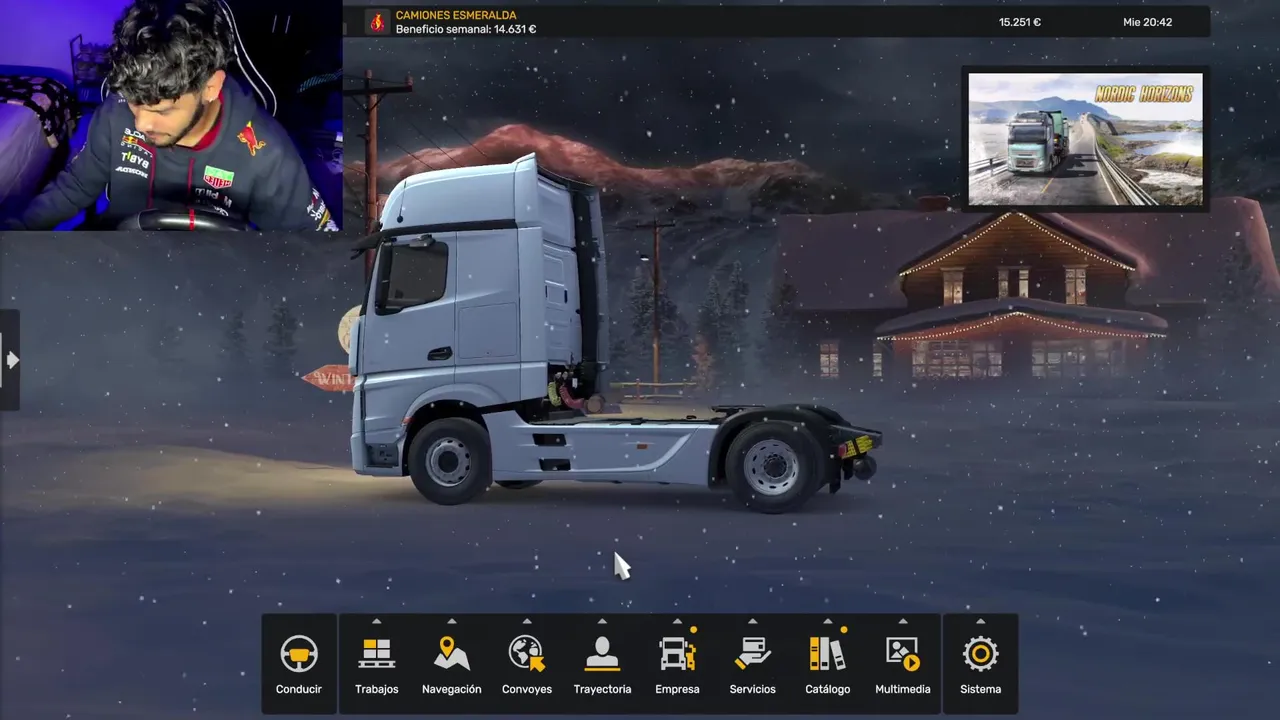Click the Conducir steering wheel icon

(298, 655)
